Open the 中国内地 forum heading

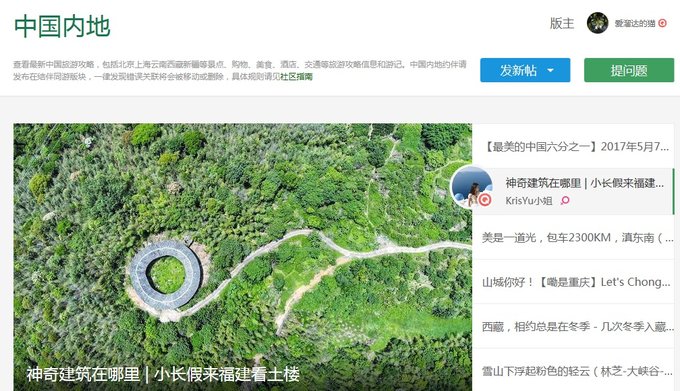click(62, 26)
